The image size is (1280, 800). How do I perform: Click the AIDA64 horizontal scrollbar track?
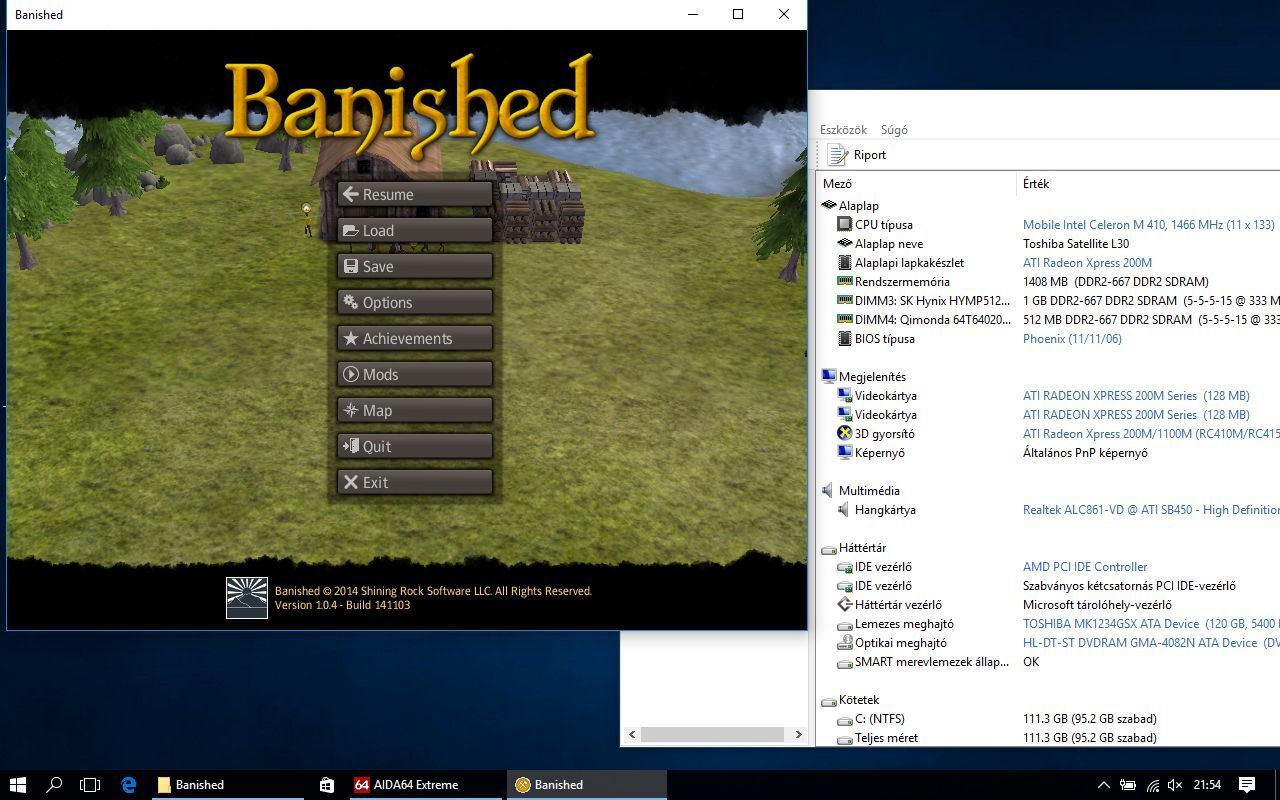pos(715,734)
